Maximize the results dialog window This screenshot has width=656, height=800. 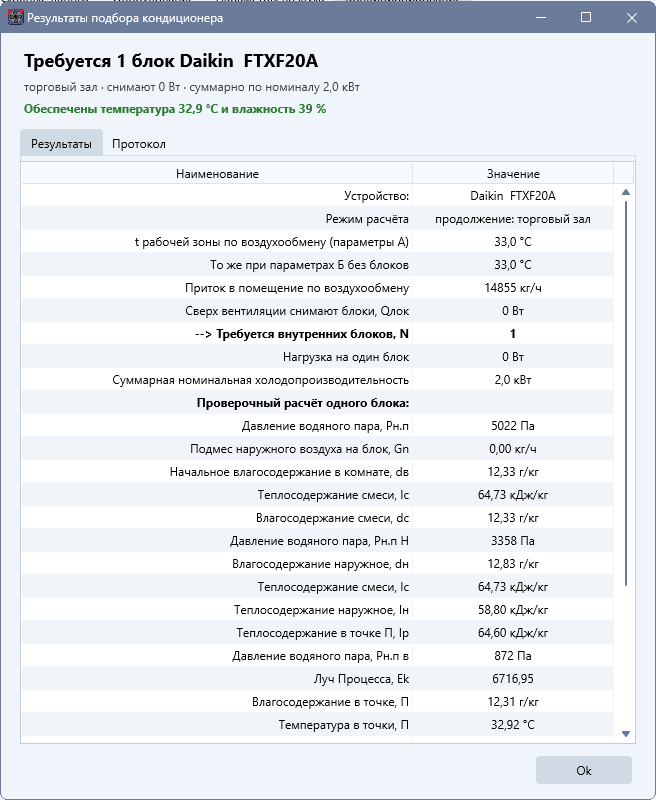[586, 18]
